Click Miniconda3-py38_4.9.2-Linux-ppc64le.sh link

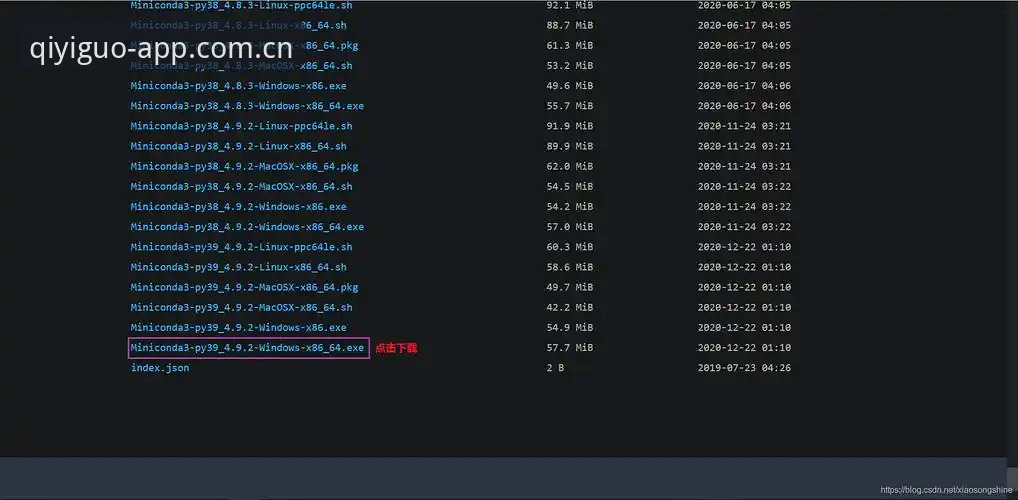(242, 127)
